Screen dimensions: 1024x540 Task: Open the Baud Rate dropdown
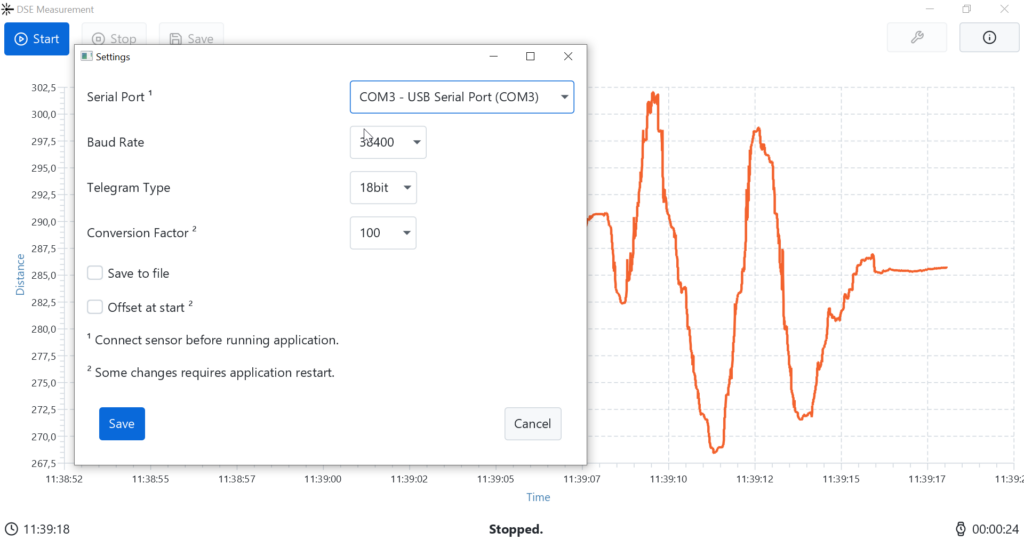[388, 142]
